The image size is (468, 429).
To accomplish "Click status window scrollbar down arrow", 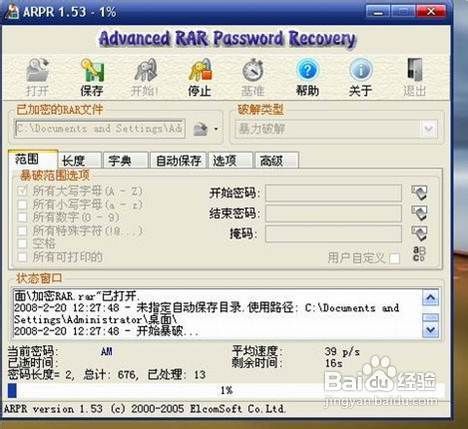I will [430, 330].
